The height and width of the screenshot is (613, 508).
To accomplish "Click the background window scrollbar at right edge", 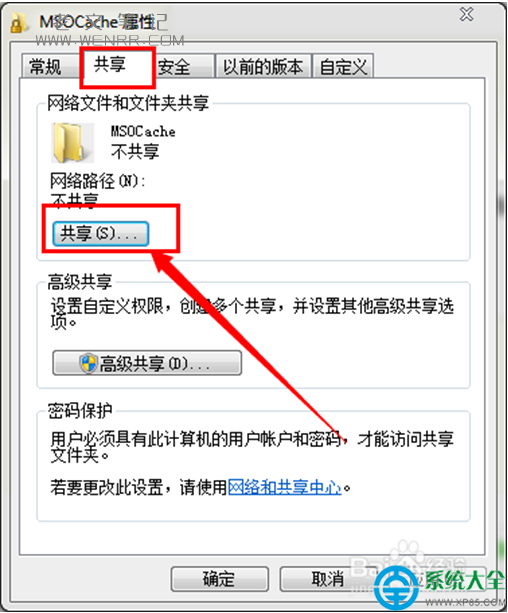I will [x=501, y=203].
